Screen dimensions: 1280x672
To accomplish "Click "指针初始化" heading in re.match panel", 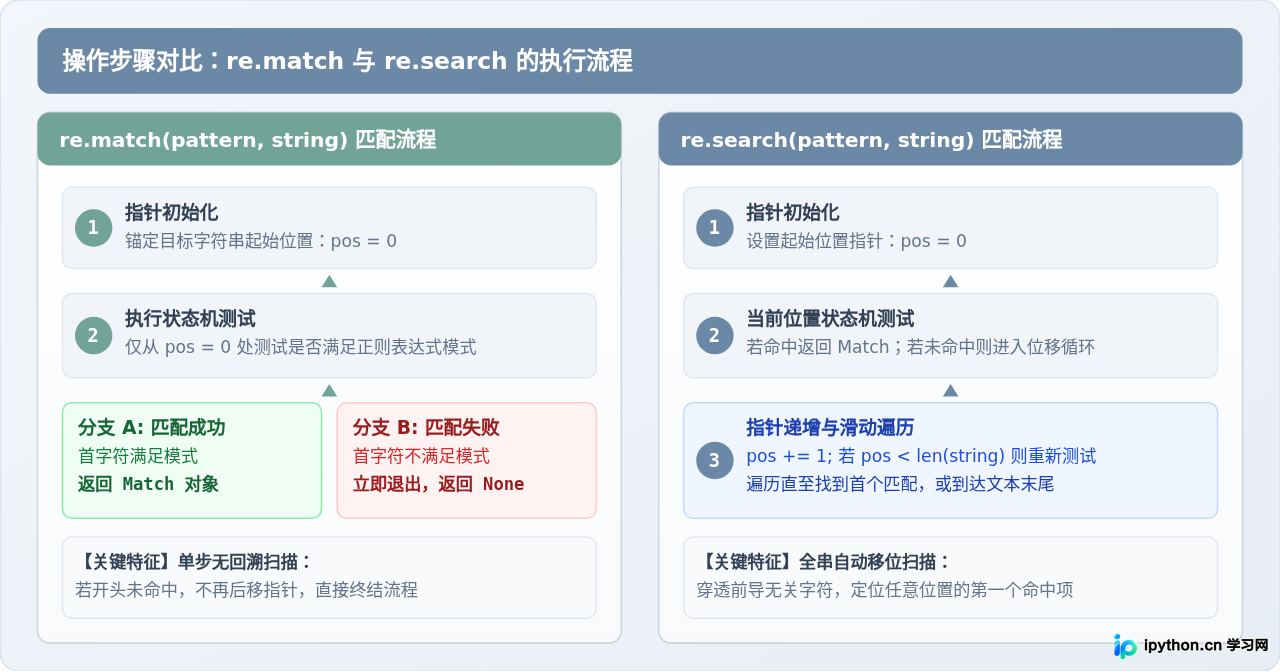I will click(171, 213).
